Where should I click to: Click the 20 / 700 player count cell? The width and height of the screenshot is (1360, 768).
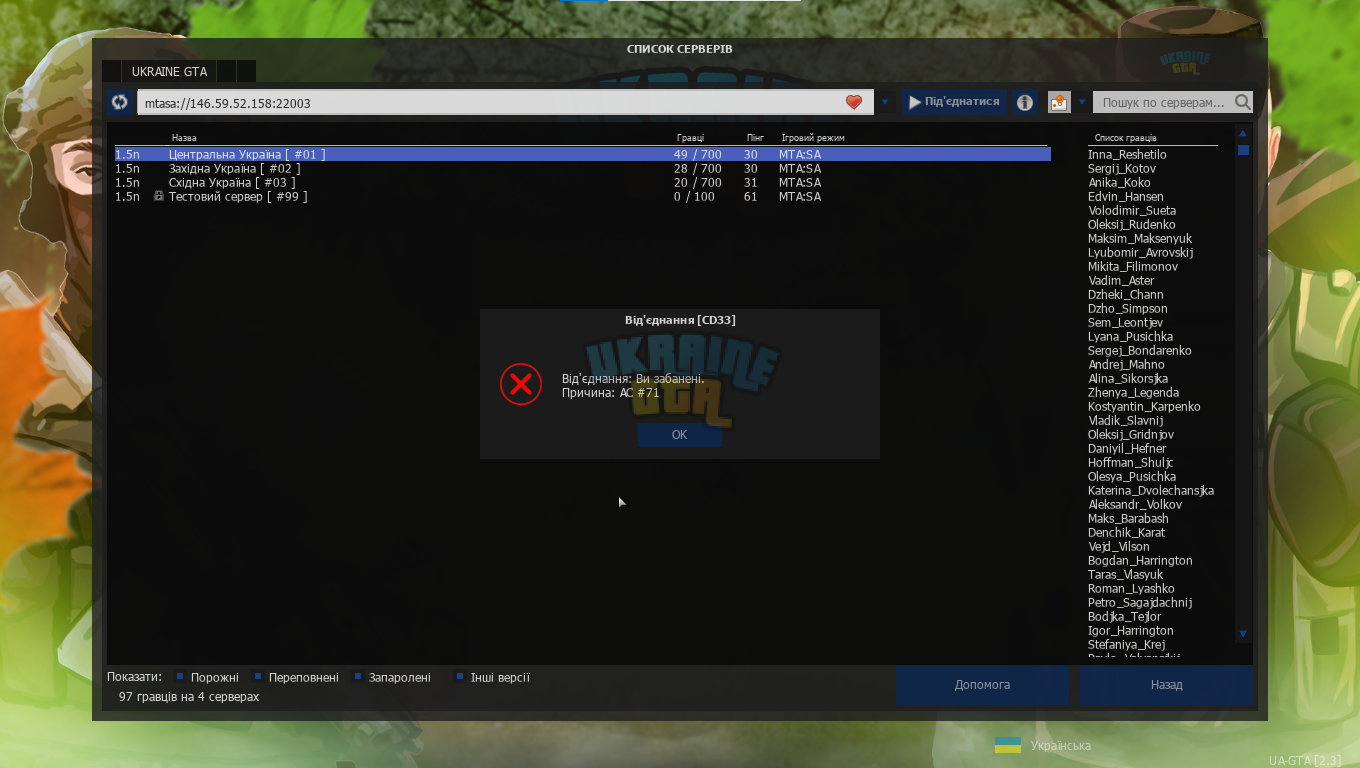(x=697, y=183)
